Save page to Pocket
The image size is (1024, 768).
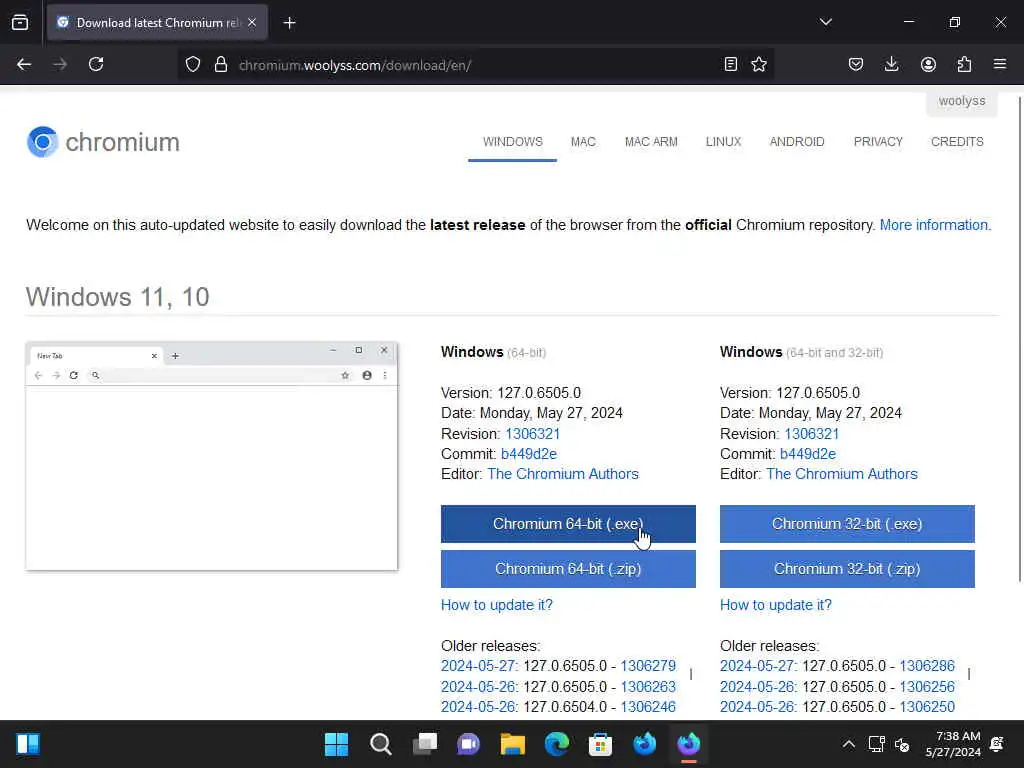[x=856, y=64]
